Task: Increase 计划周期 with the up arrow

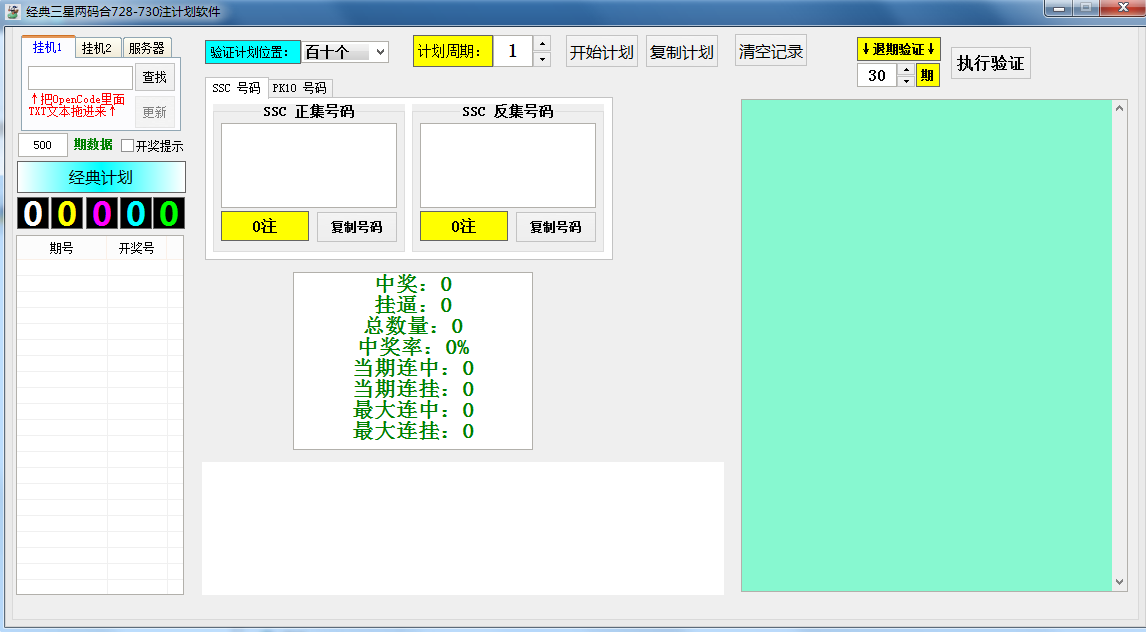Action: pos(542,43)
